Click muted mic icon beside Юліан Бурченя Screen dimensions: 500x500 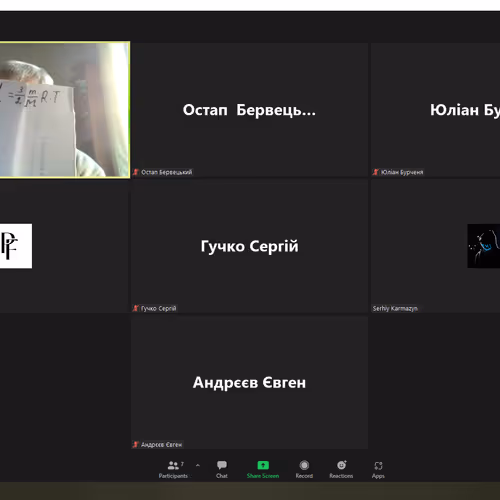point(376,172)
